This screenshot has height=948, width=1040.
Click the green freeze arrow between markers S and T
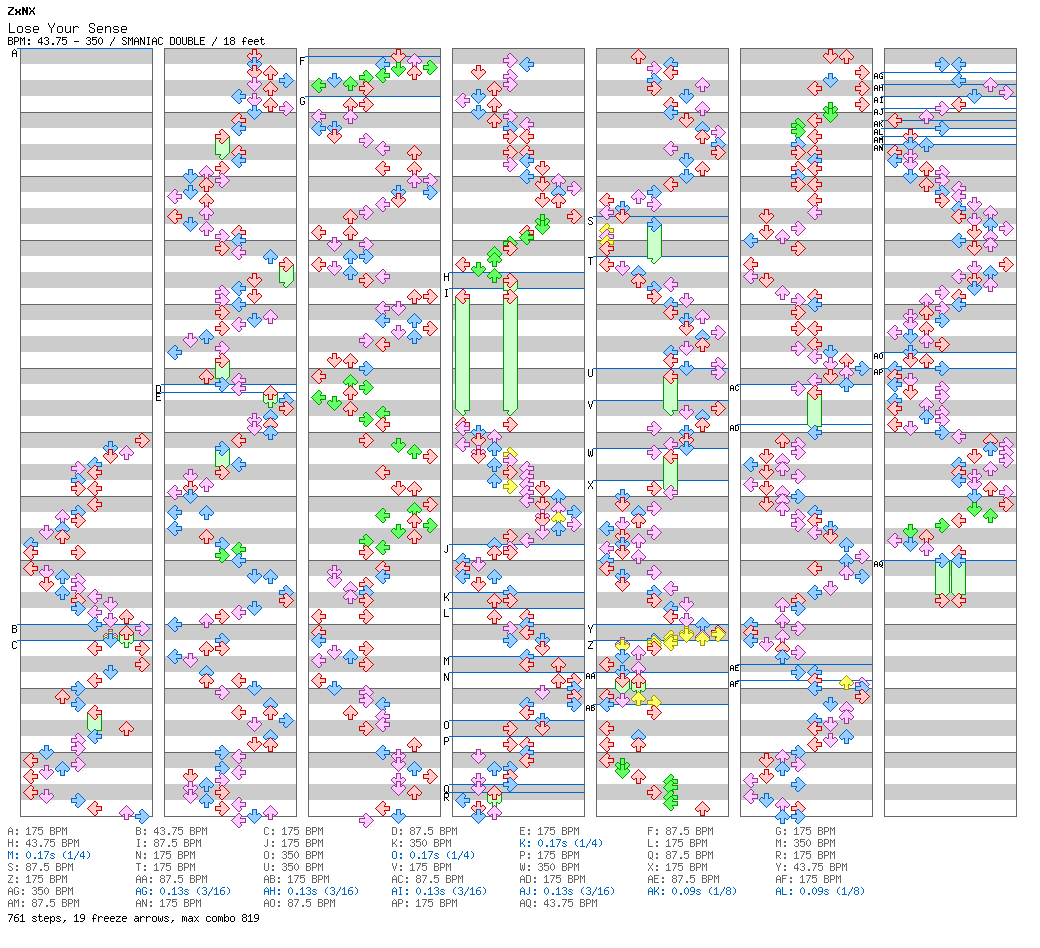[654, 241]
